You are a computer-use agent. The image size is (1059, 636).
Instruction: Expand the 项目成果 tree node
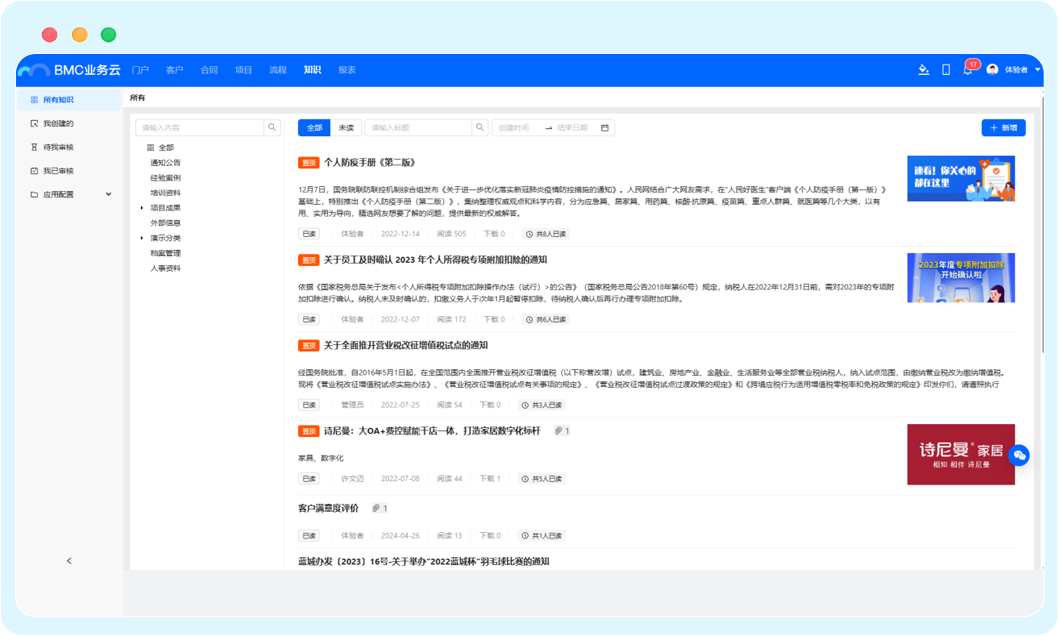pos(142,208)
